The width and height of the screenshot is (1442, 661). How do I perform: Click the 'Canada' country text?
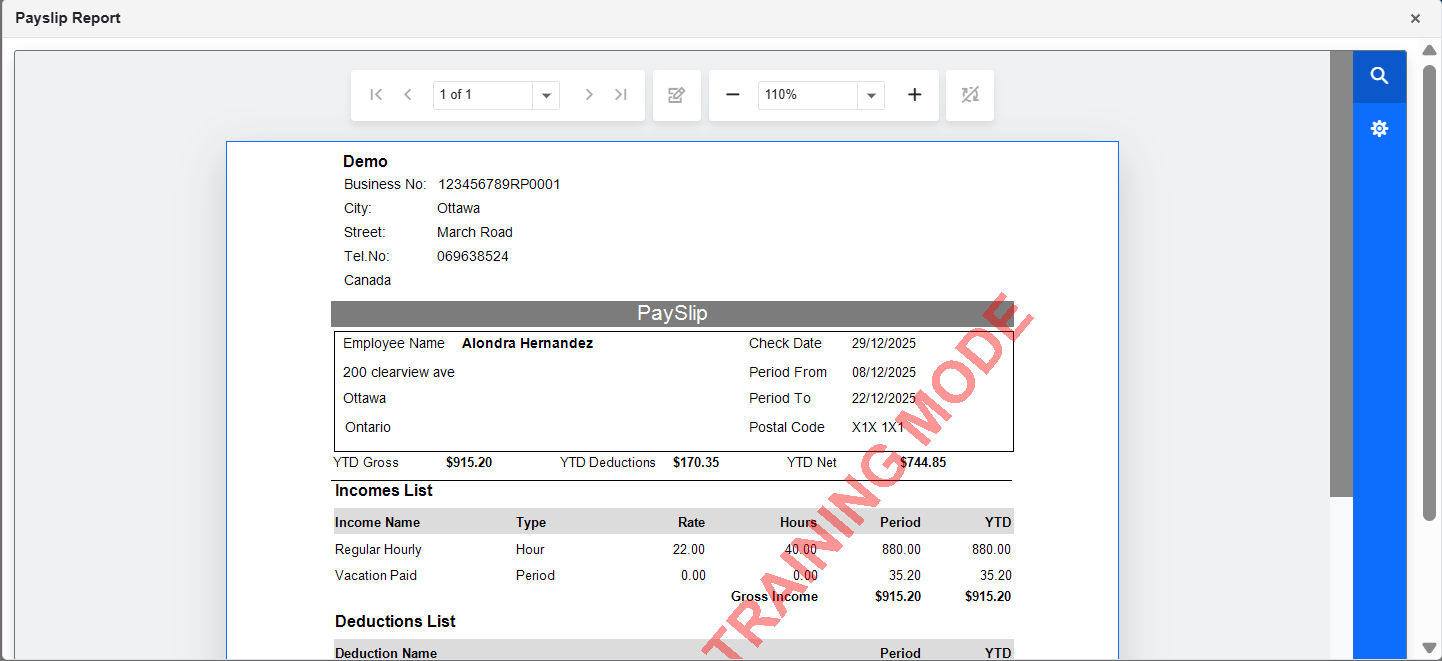pos(368,280)
